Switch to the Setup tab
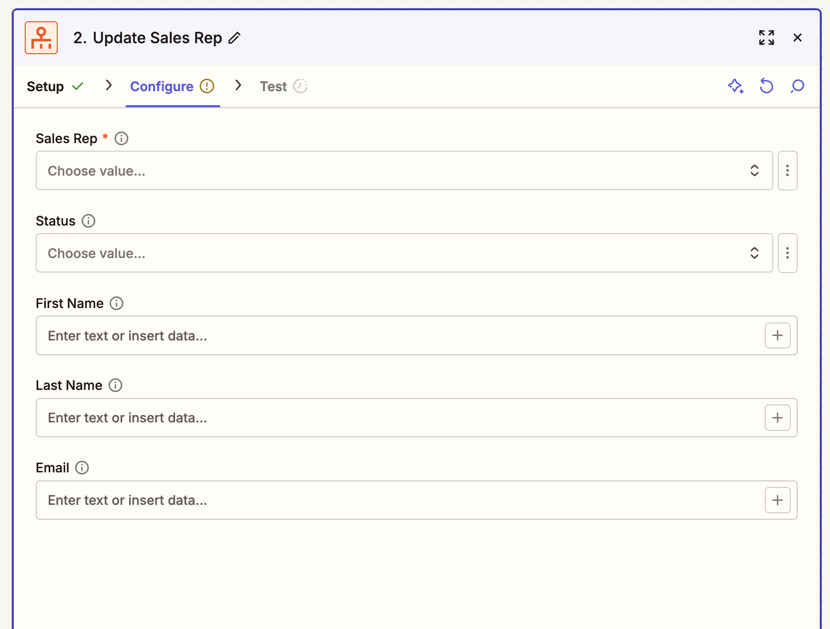Viewport: 830px width, 629px height. pos(44,86)
